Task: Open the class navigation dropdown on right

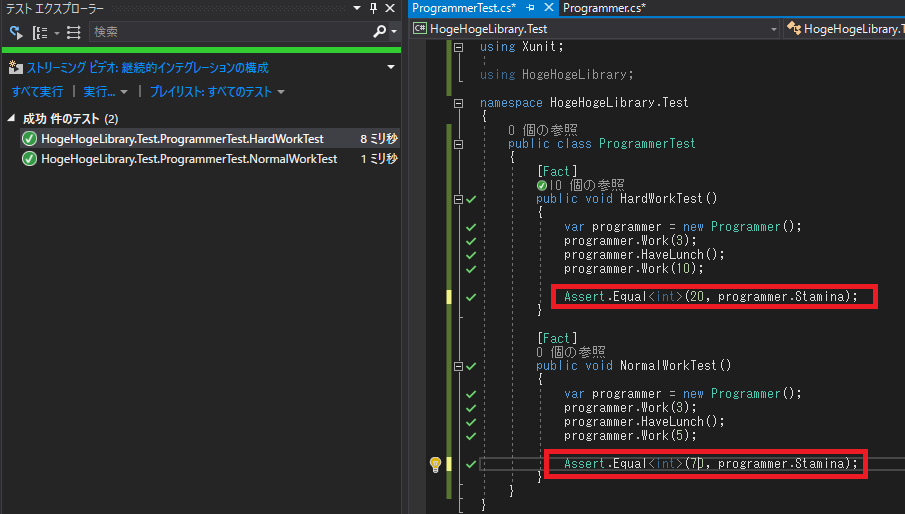Action: (844, 29)
